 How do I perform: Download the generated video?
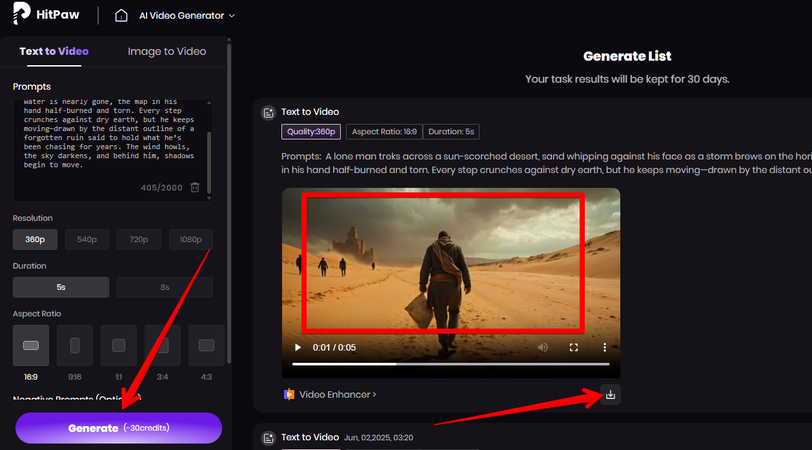pos(611,395)
